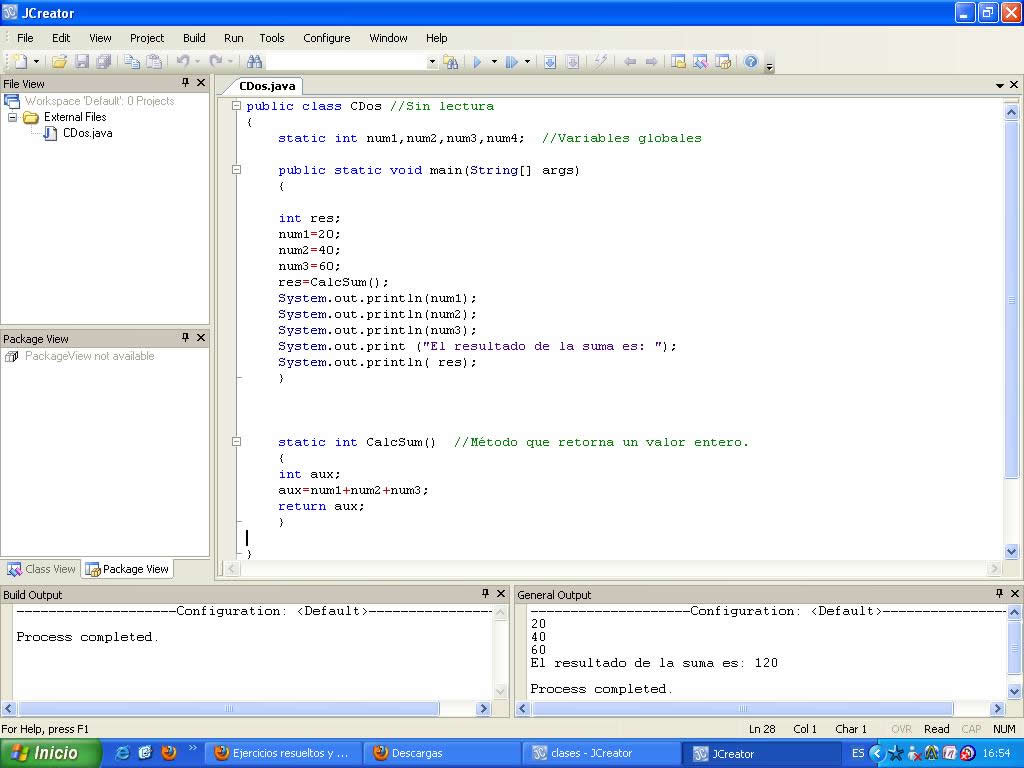
Task: Click the Internet Explorer quick launch icon
Action: pyautogui.click(x=122, y=753)
